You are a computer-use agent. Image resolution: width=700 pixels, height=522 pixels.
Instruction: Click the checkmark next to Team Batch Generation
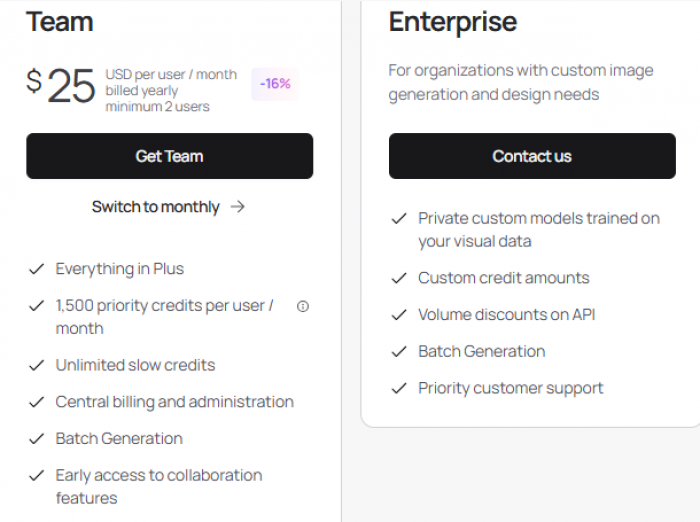pyautogui.click(x=36, y=439)
